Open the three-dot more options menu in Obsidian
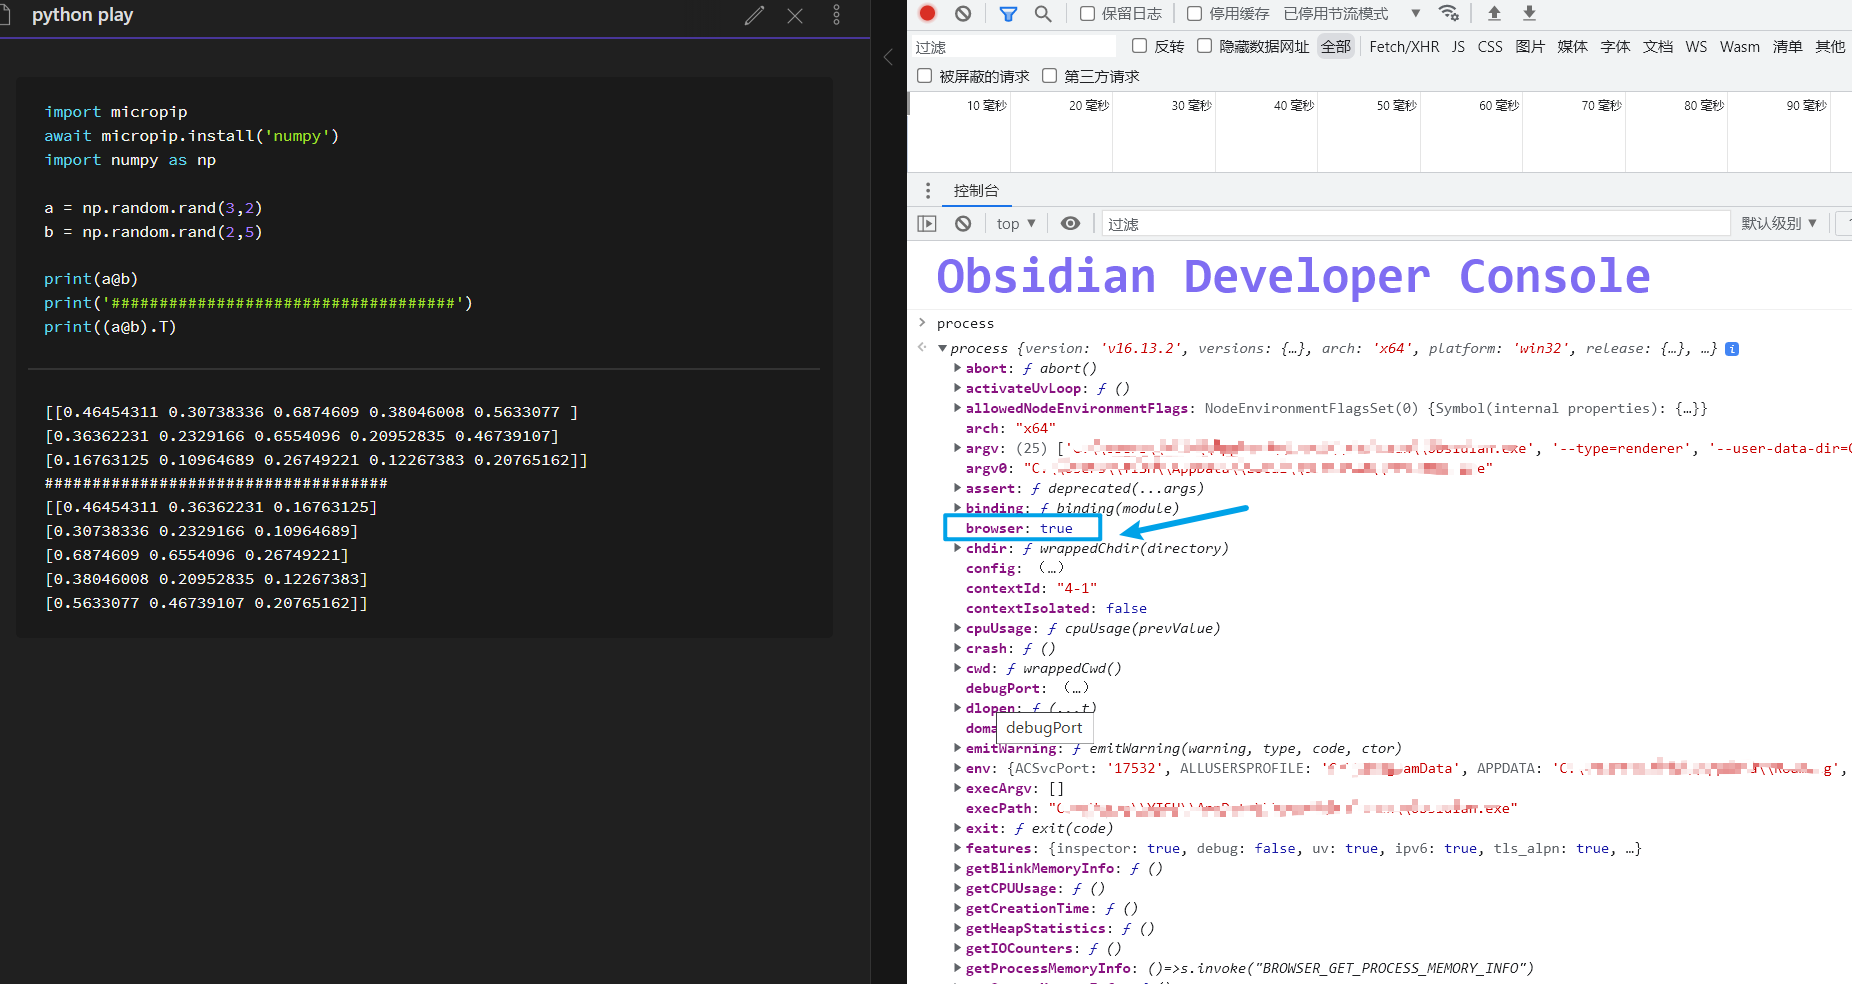 click(837, 15)
